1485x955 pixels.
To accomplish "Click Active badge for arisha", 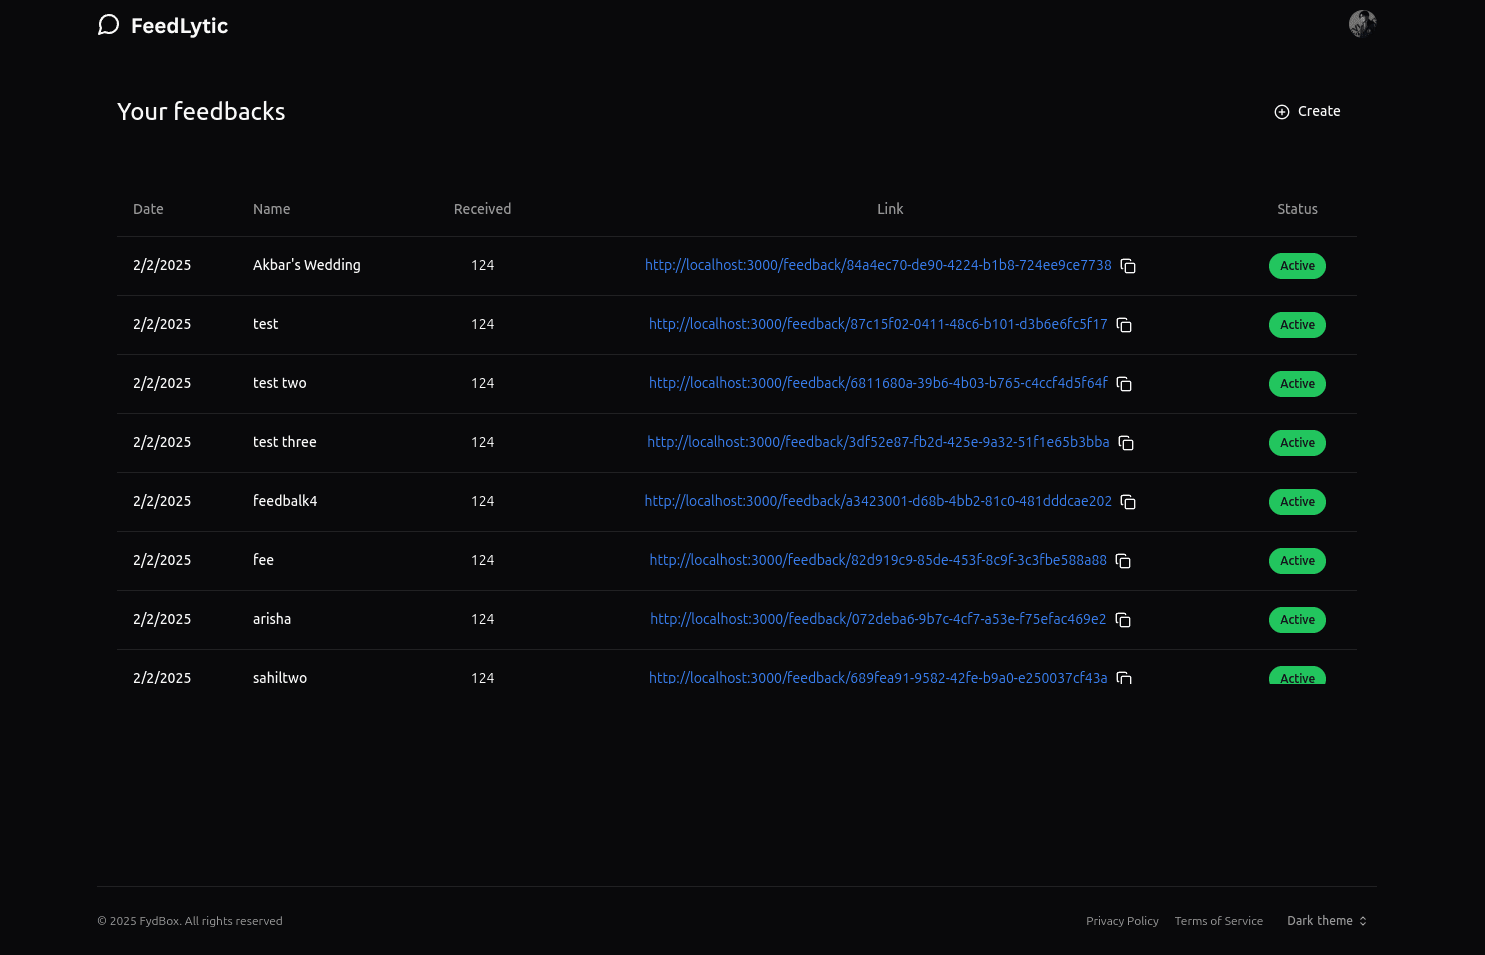I will coord(1297,620).
